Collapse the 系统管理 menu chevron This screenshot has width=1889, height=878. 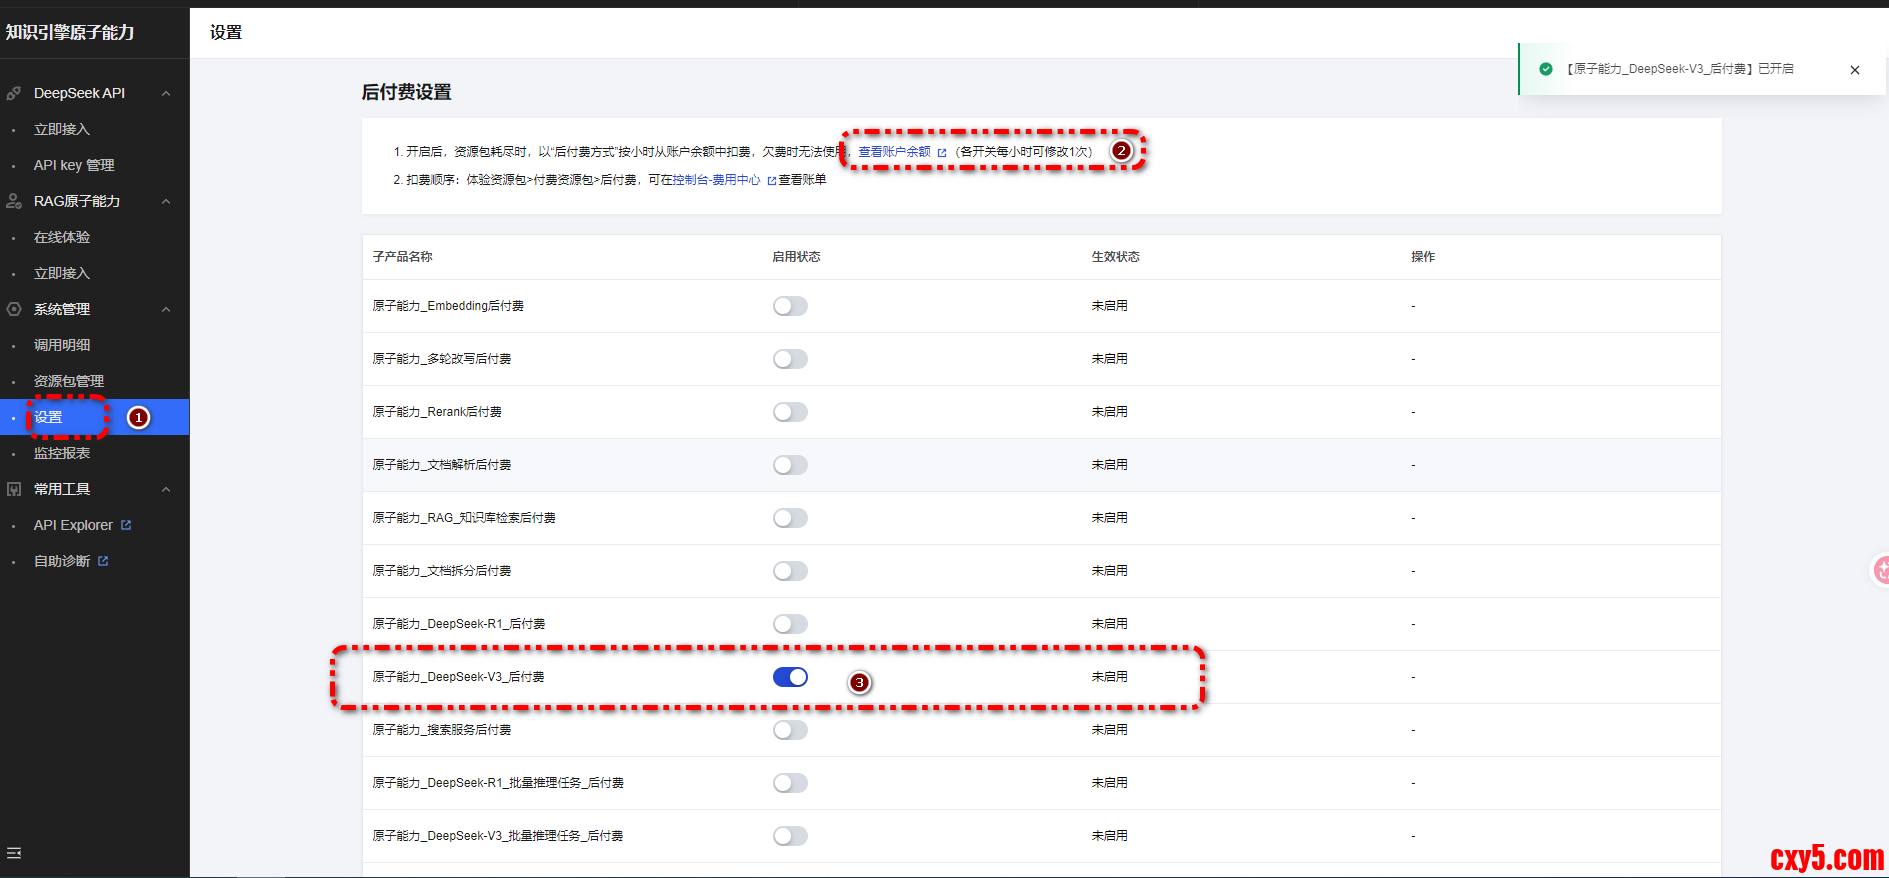[166, 309]
